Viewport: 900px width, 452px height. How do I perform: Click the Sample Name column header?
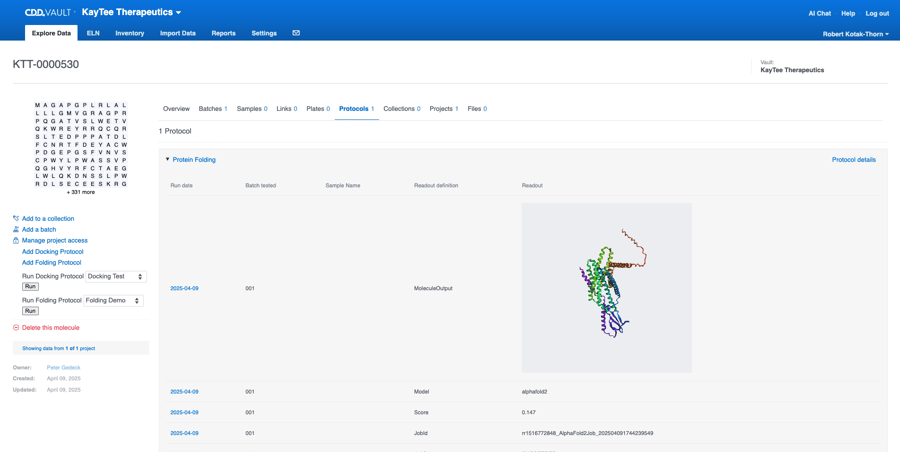[343, 186]
